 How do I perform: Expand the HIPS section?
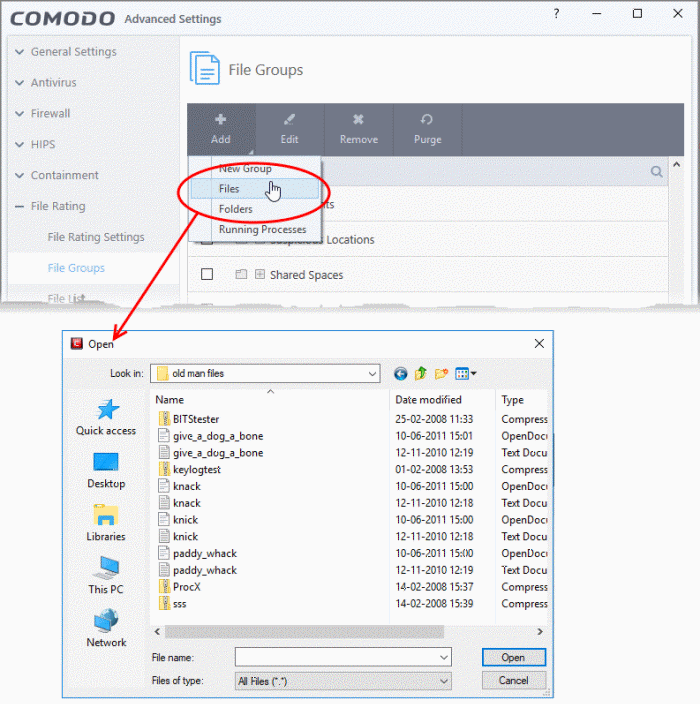tap(19, 145)
